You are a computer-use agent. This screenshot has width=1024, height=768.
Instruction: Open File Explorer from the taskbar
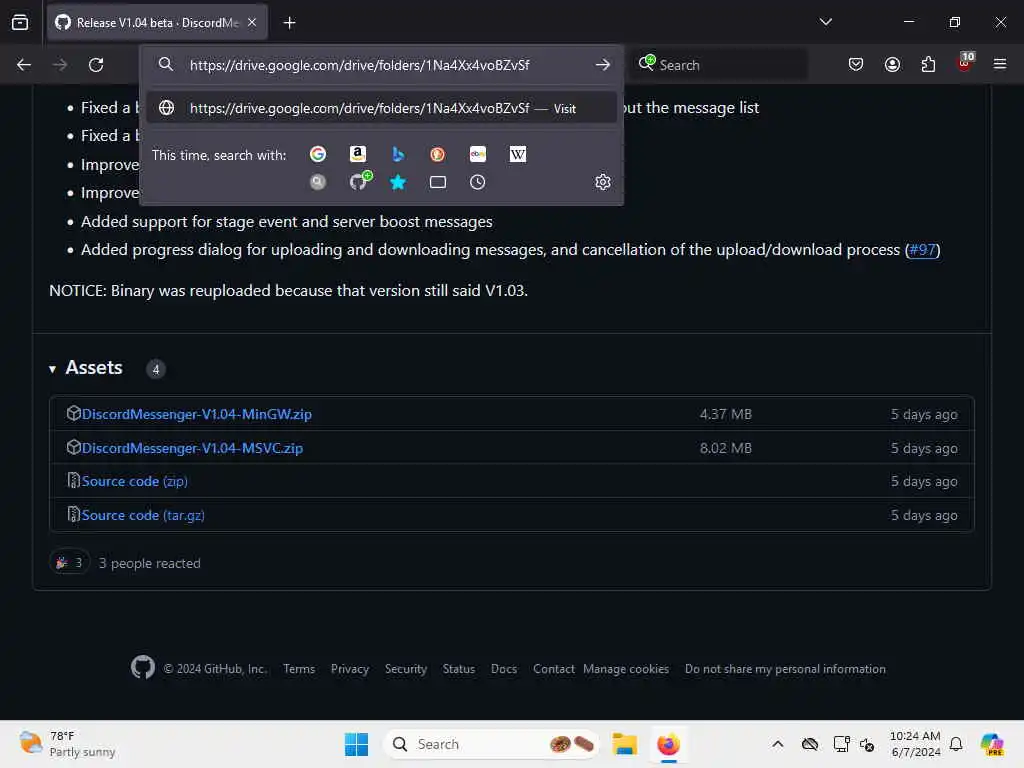624,744
